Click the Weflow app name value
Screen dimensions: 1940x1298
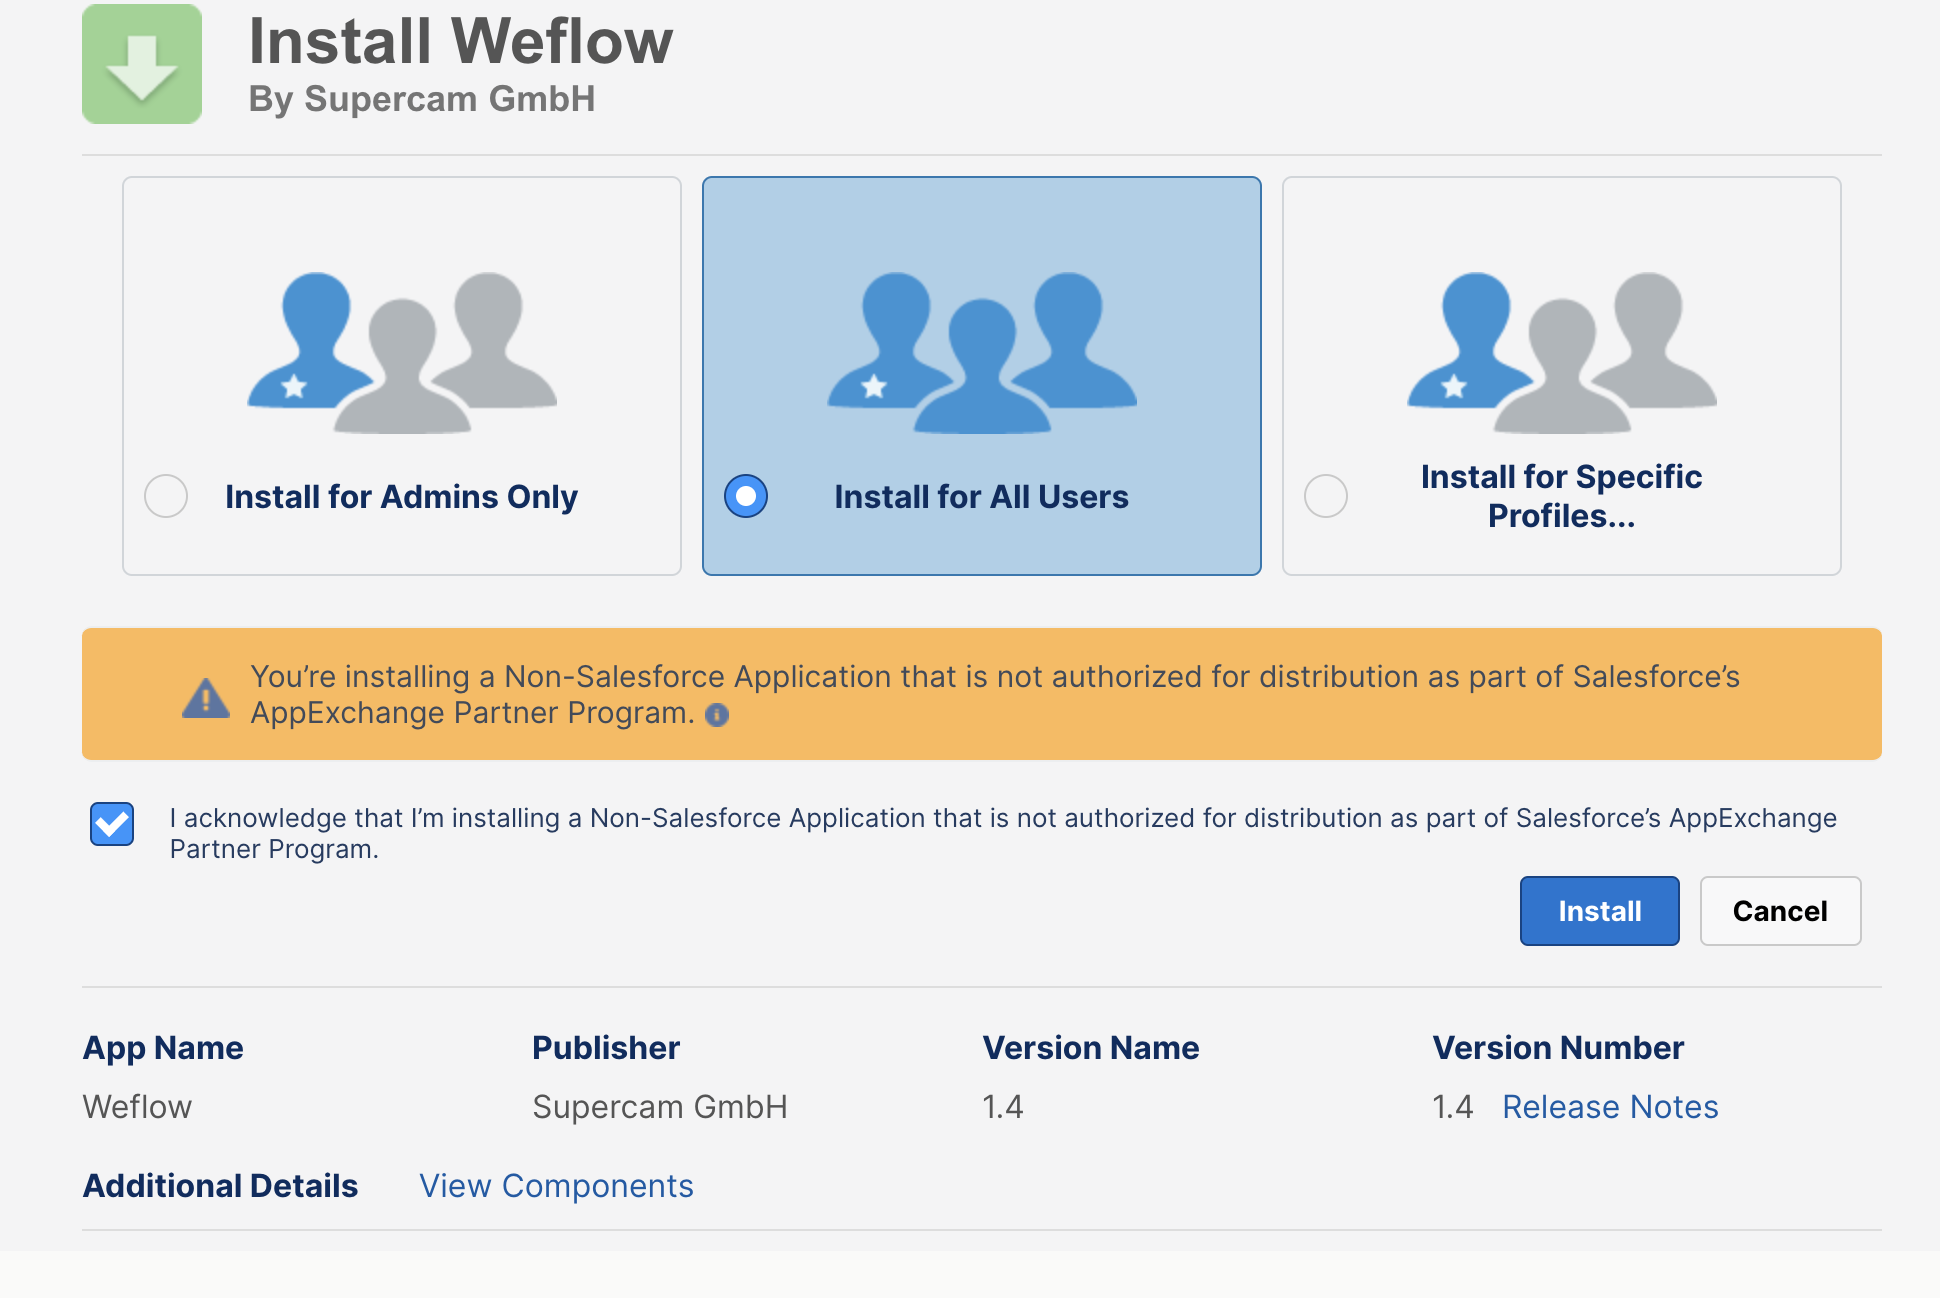click(x=137, y=1107)
